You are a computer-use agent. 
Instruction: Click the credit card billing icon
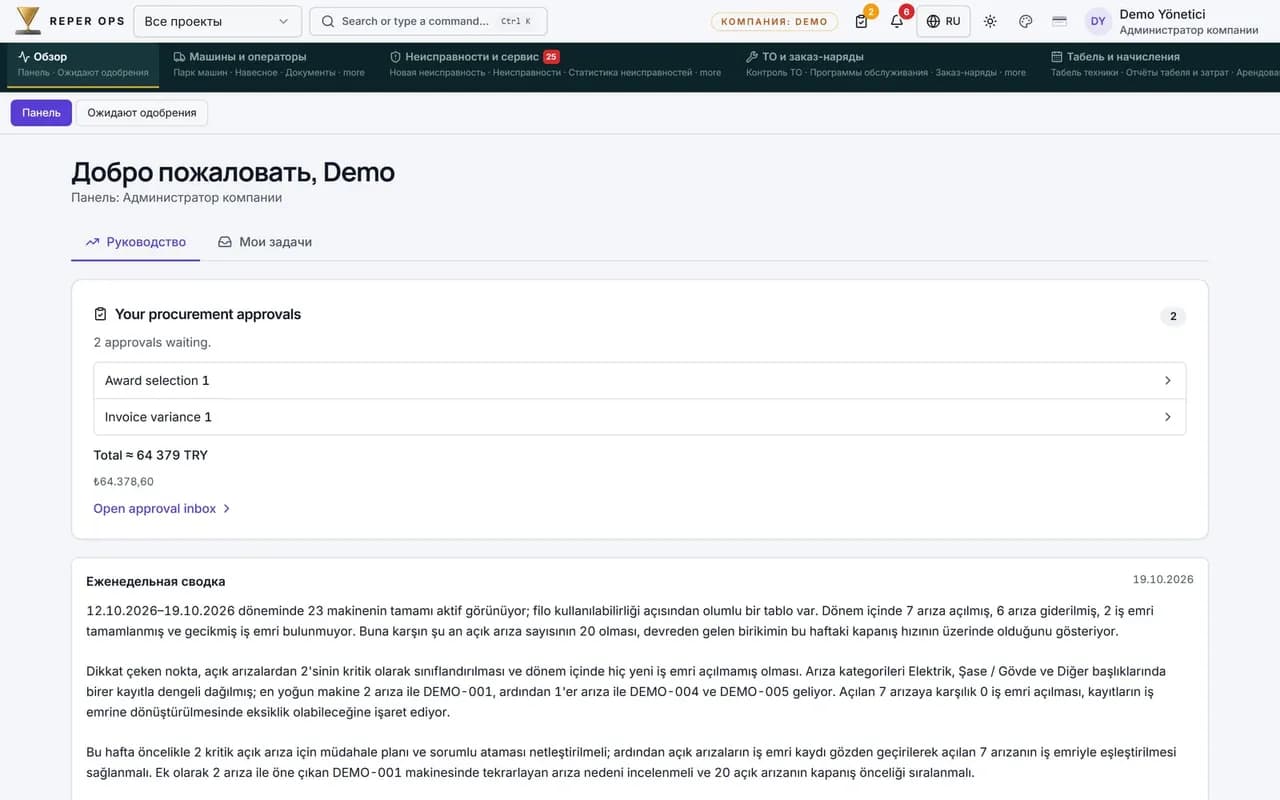point(1060,21)
